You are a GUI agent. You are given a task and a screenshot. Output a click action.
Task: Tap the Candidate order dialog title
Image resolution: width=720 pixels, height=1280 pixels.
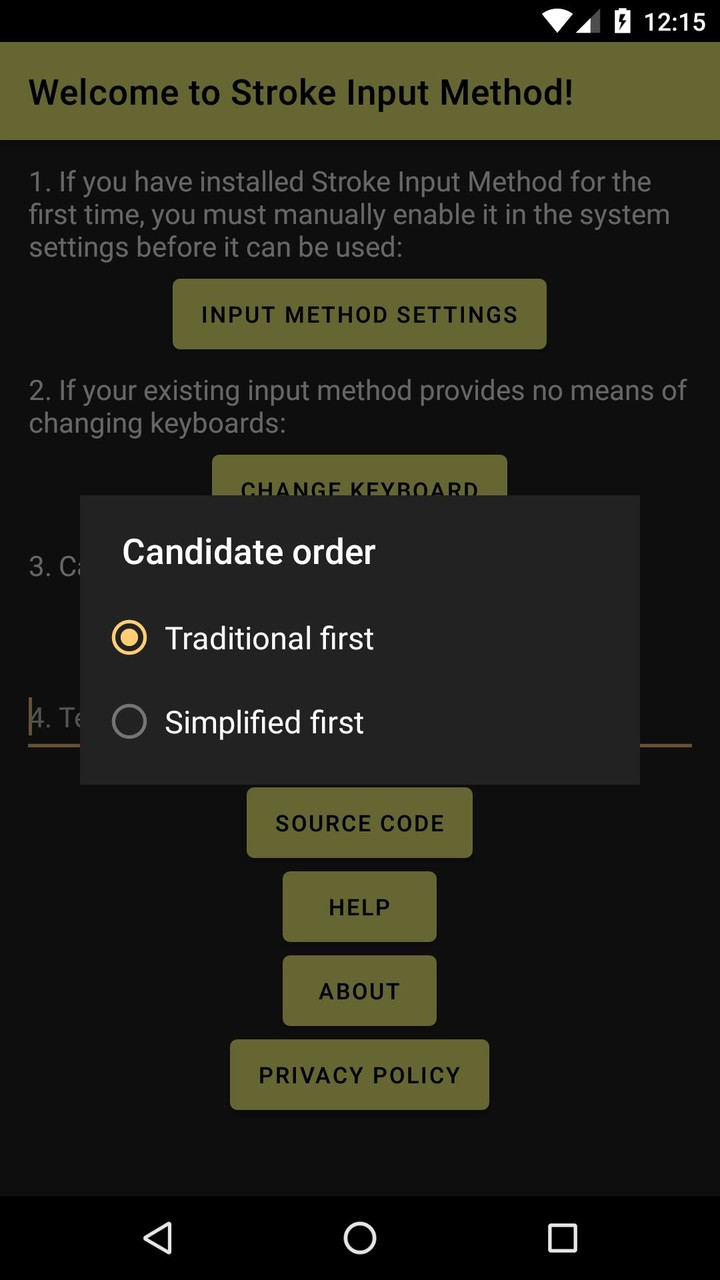click(248, 551)
